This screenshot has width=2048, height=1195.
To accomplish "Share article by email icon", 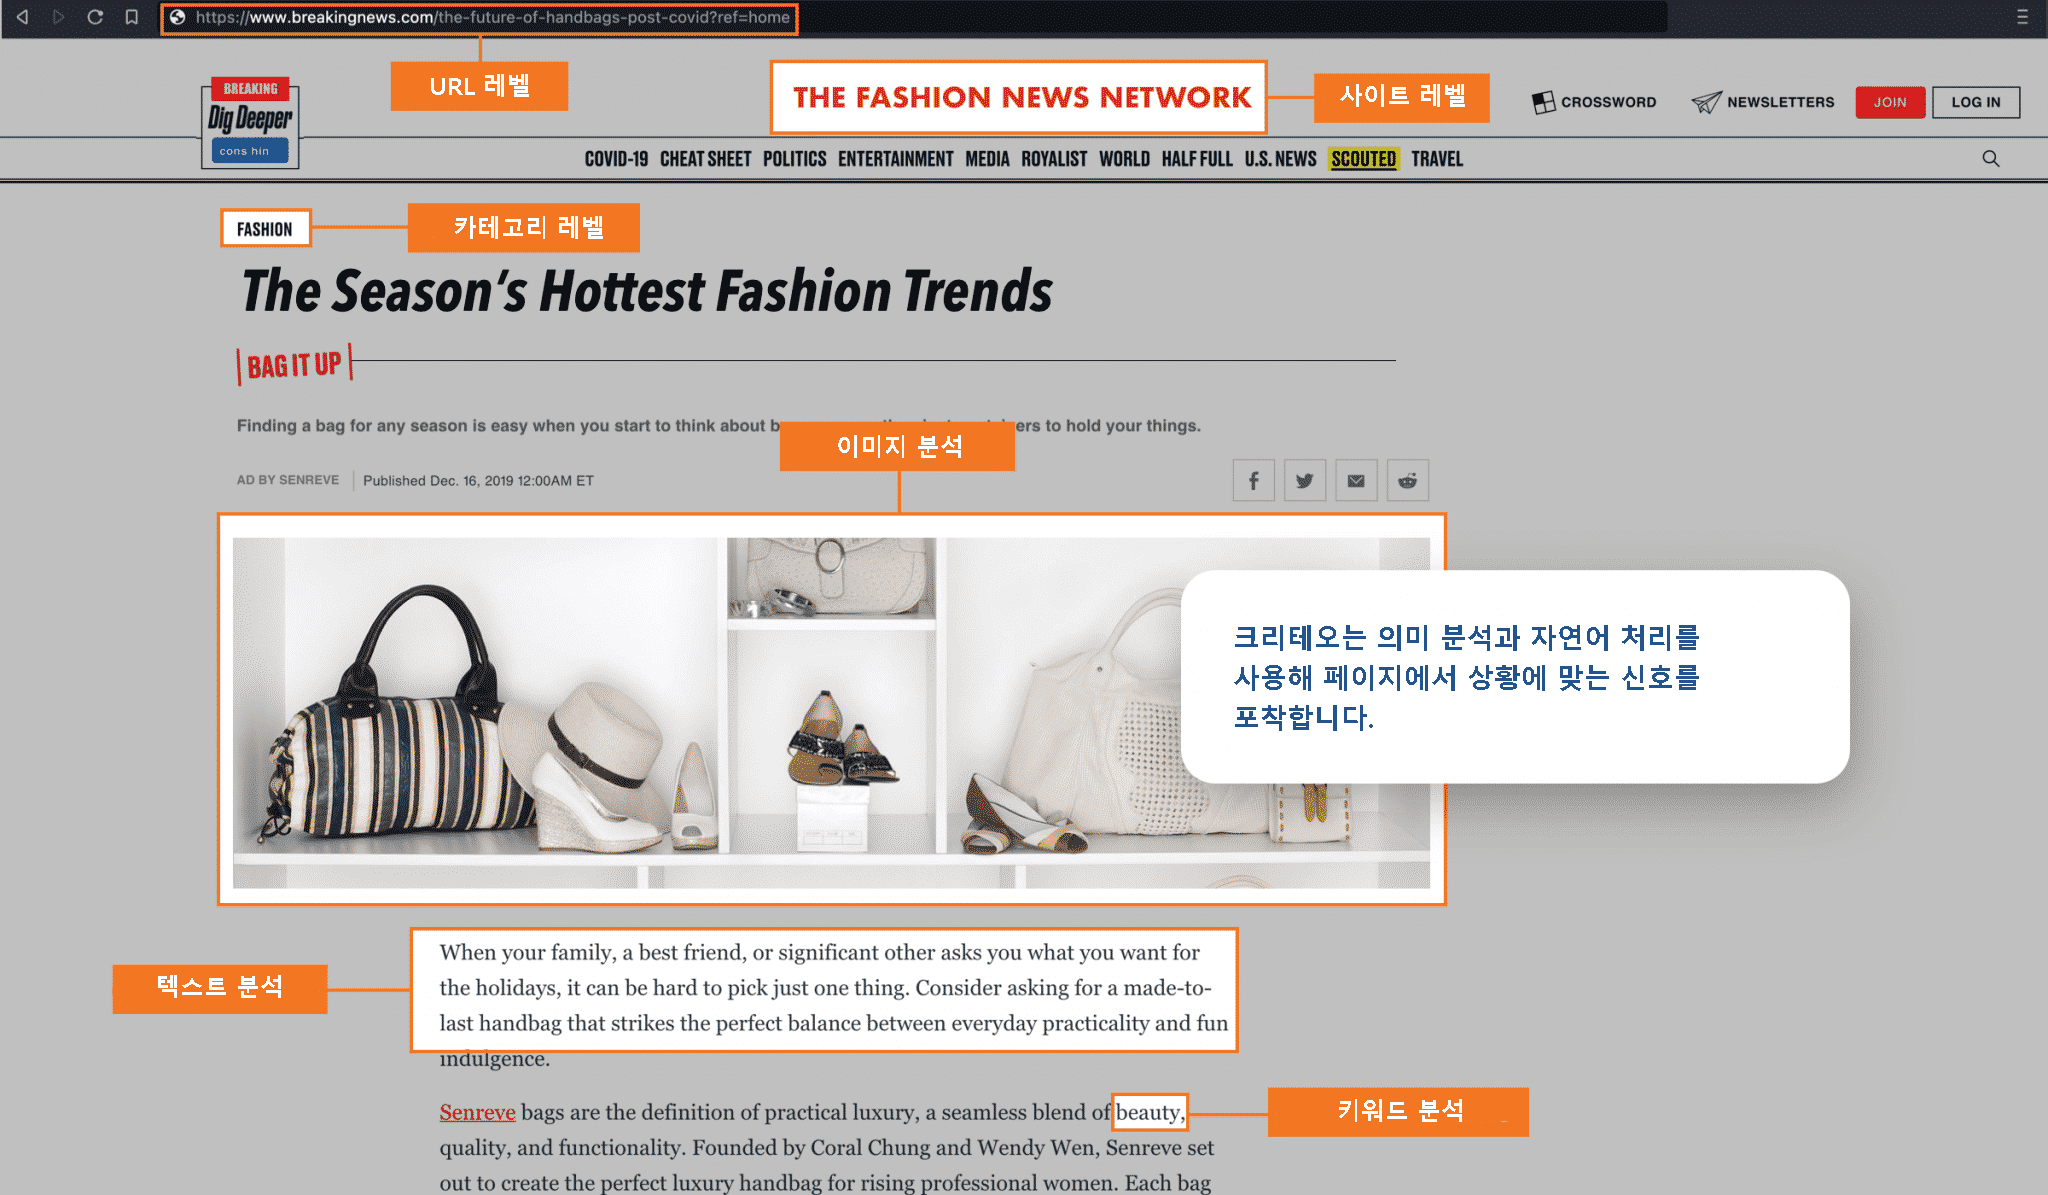I will 1356,481.
